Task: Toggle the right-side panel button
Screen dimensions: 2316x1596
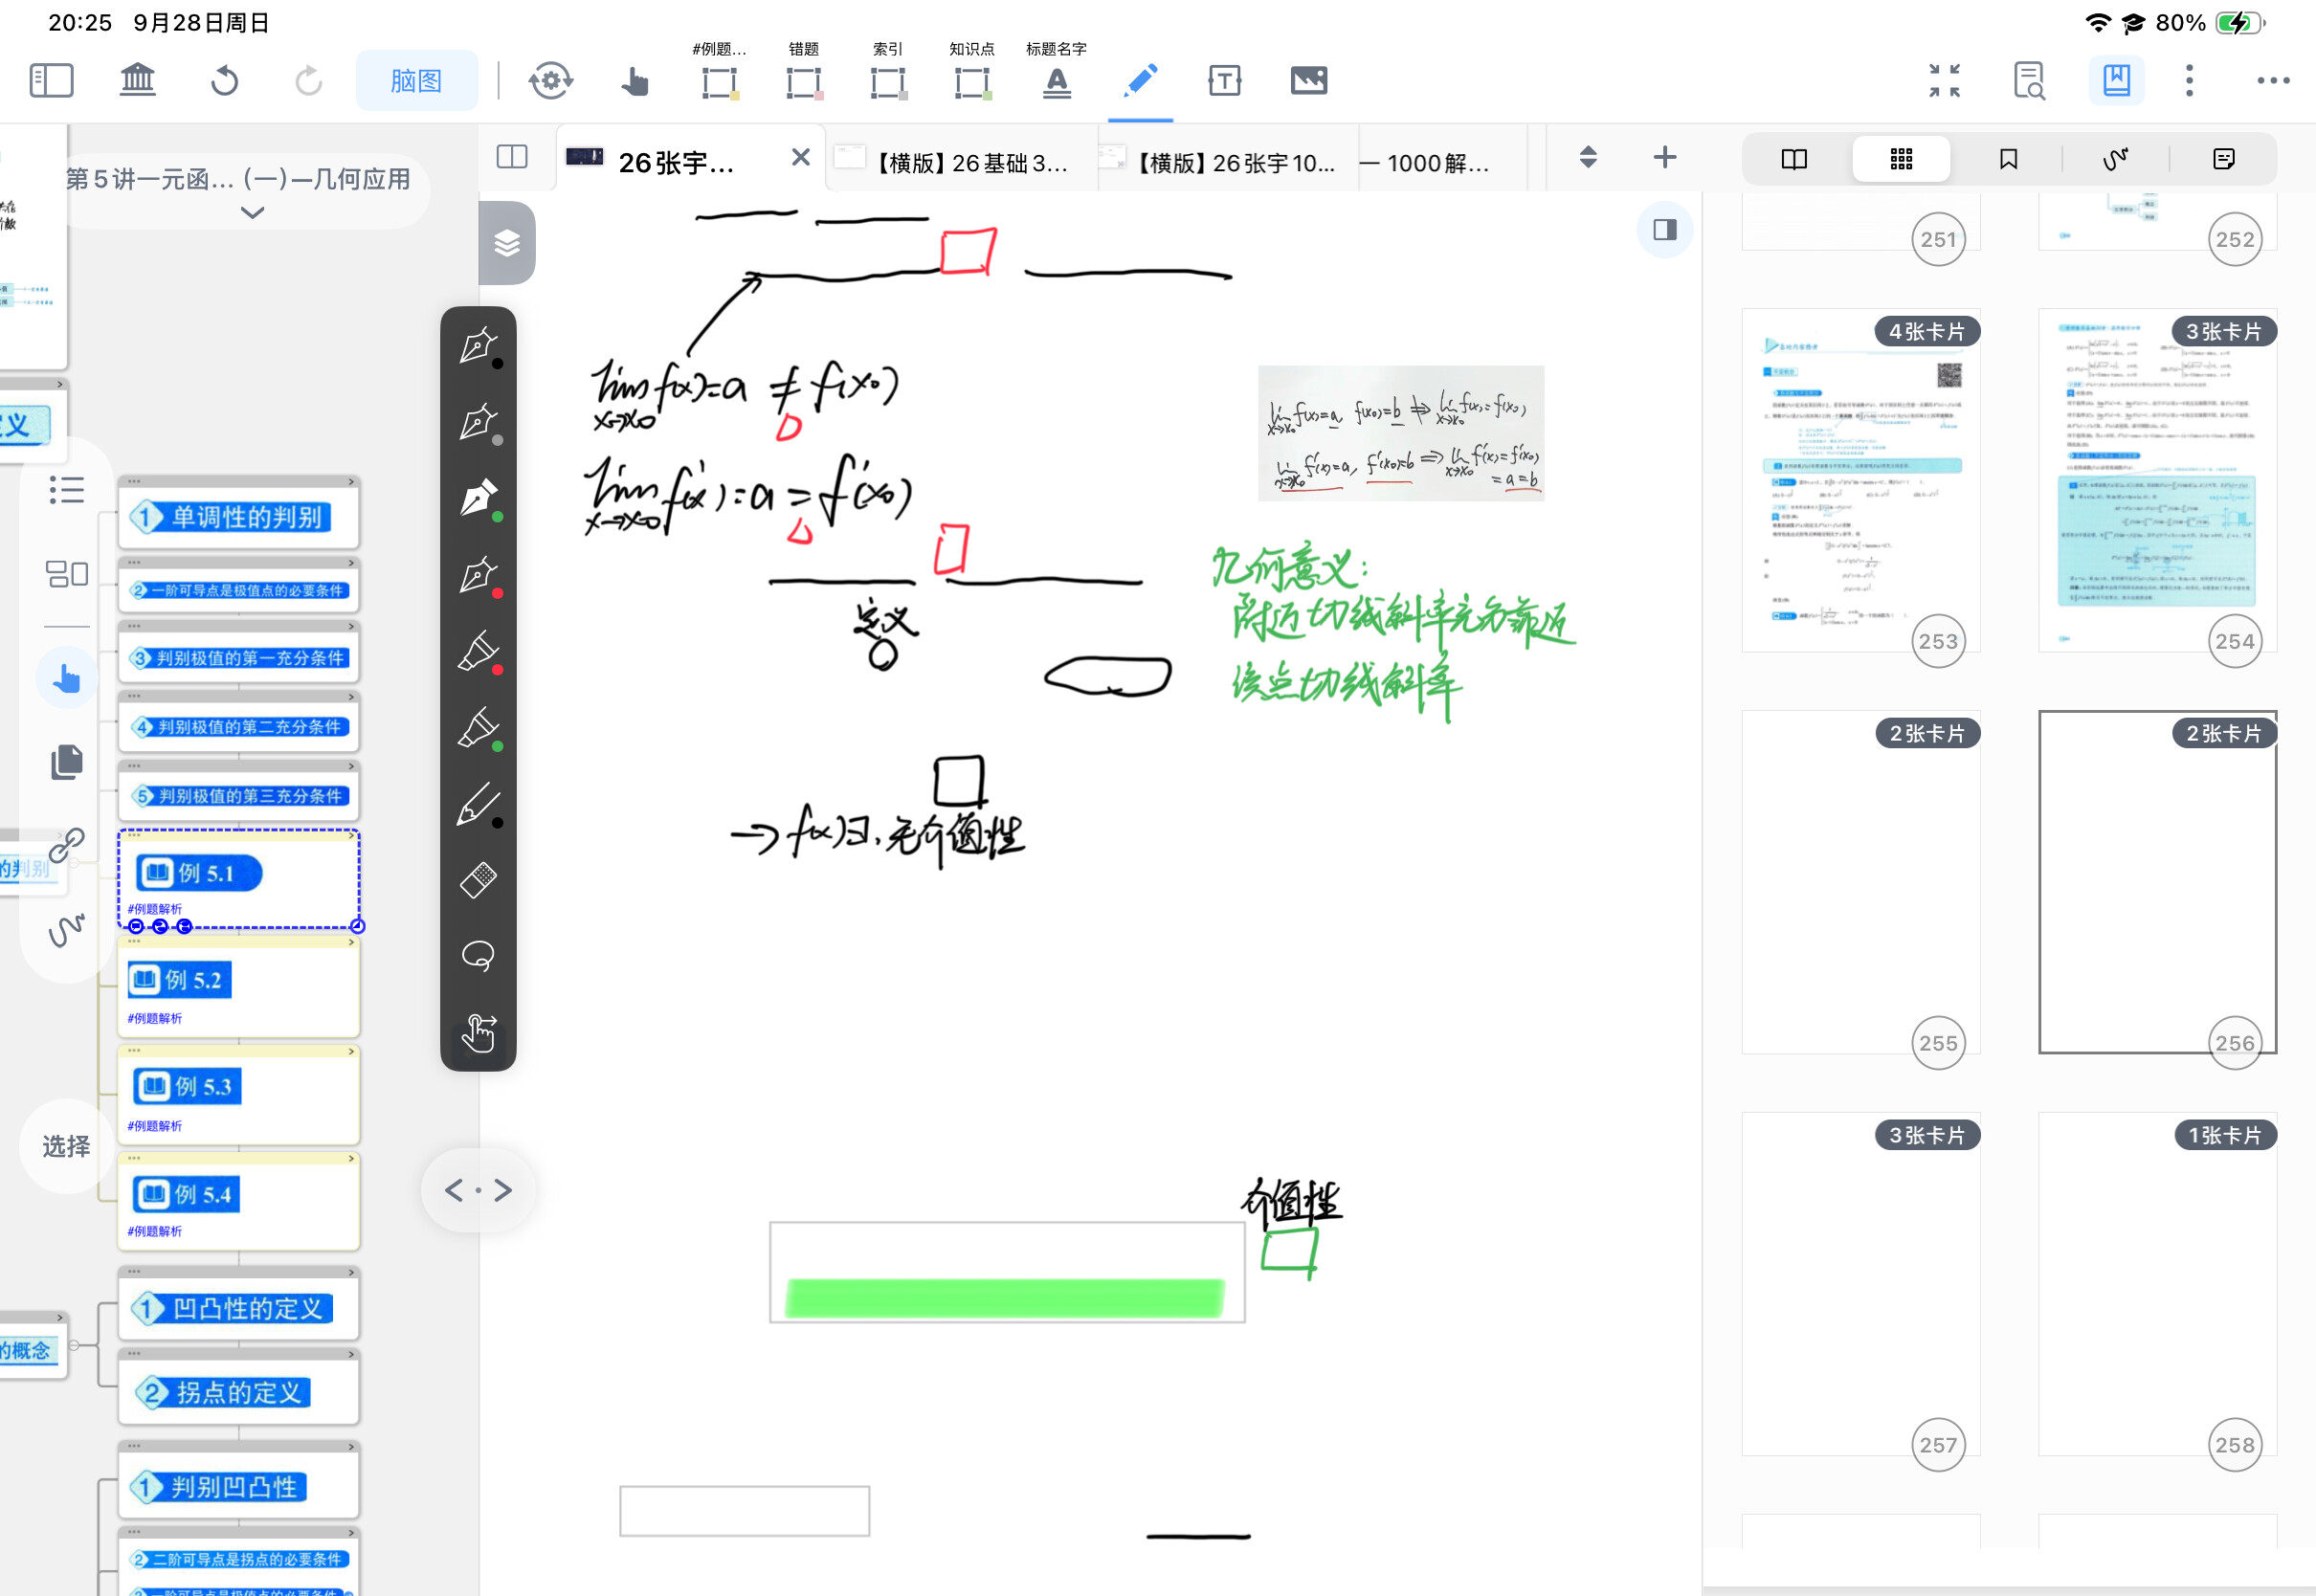Action: [1664, 230]
